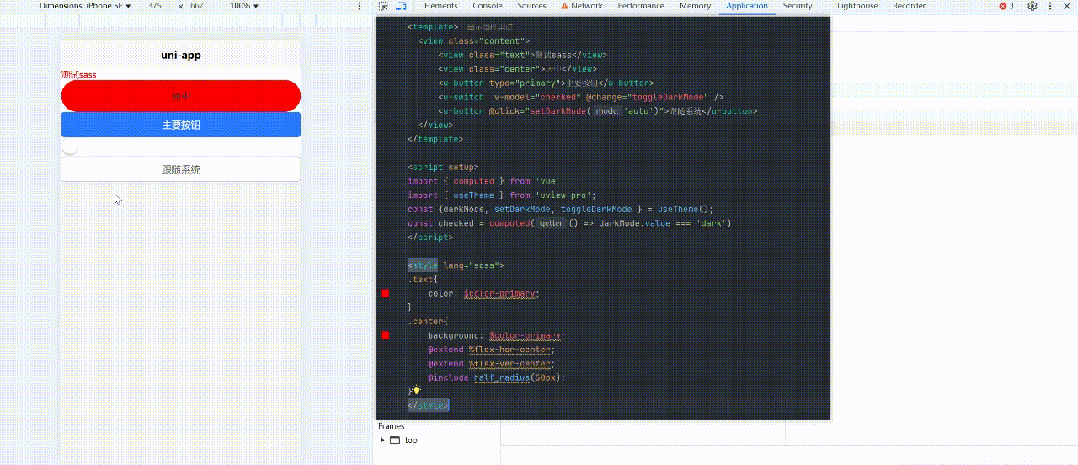Select the Frames section label
Viewport: 1078px width, 465px height.
click(391, 426)
